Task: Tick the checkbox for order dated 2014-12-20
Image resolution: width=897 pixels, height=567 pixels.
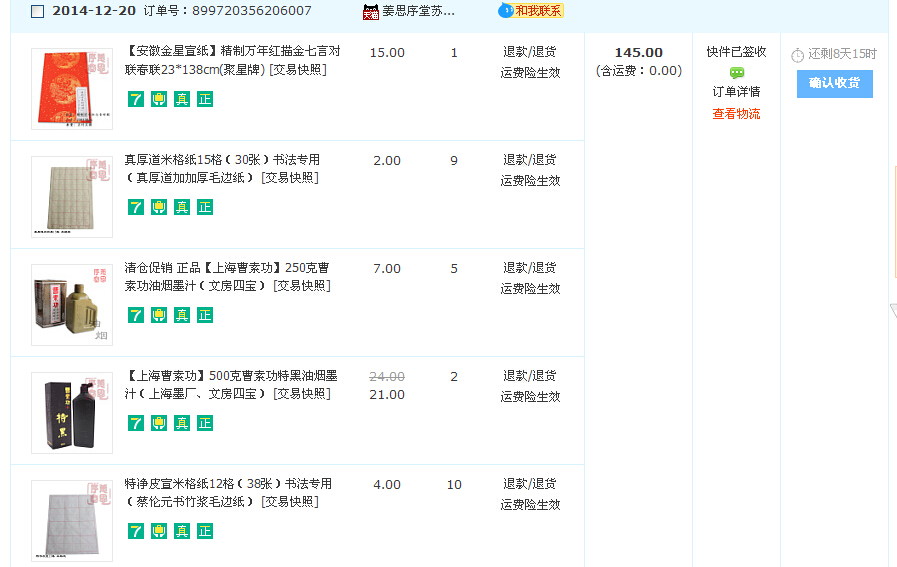Action: coord(37,12)
